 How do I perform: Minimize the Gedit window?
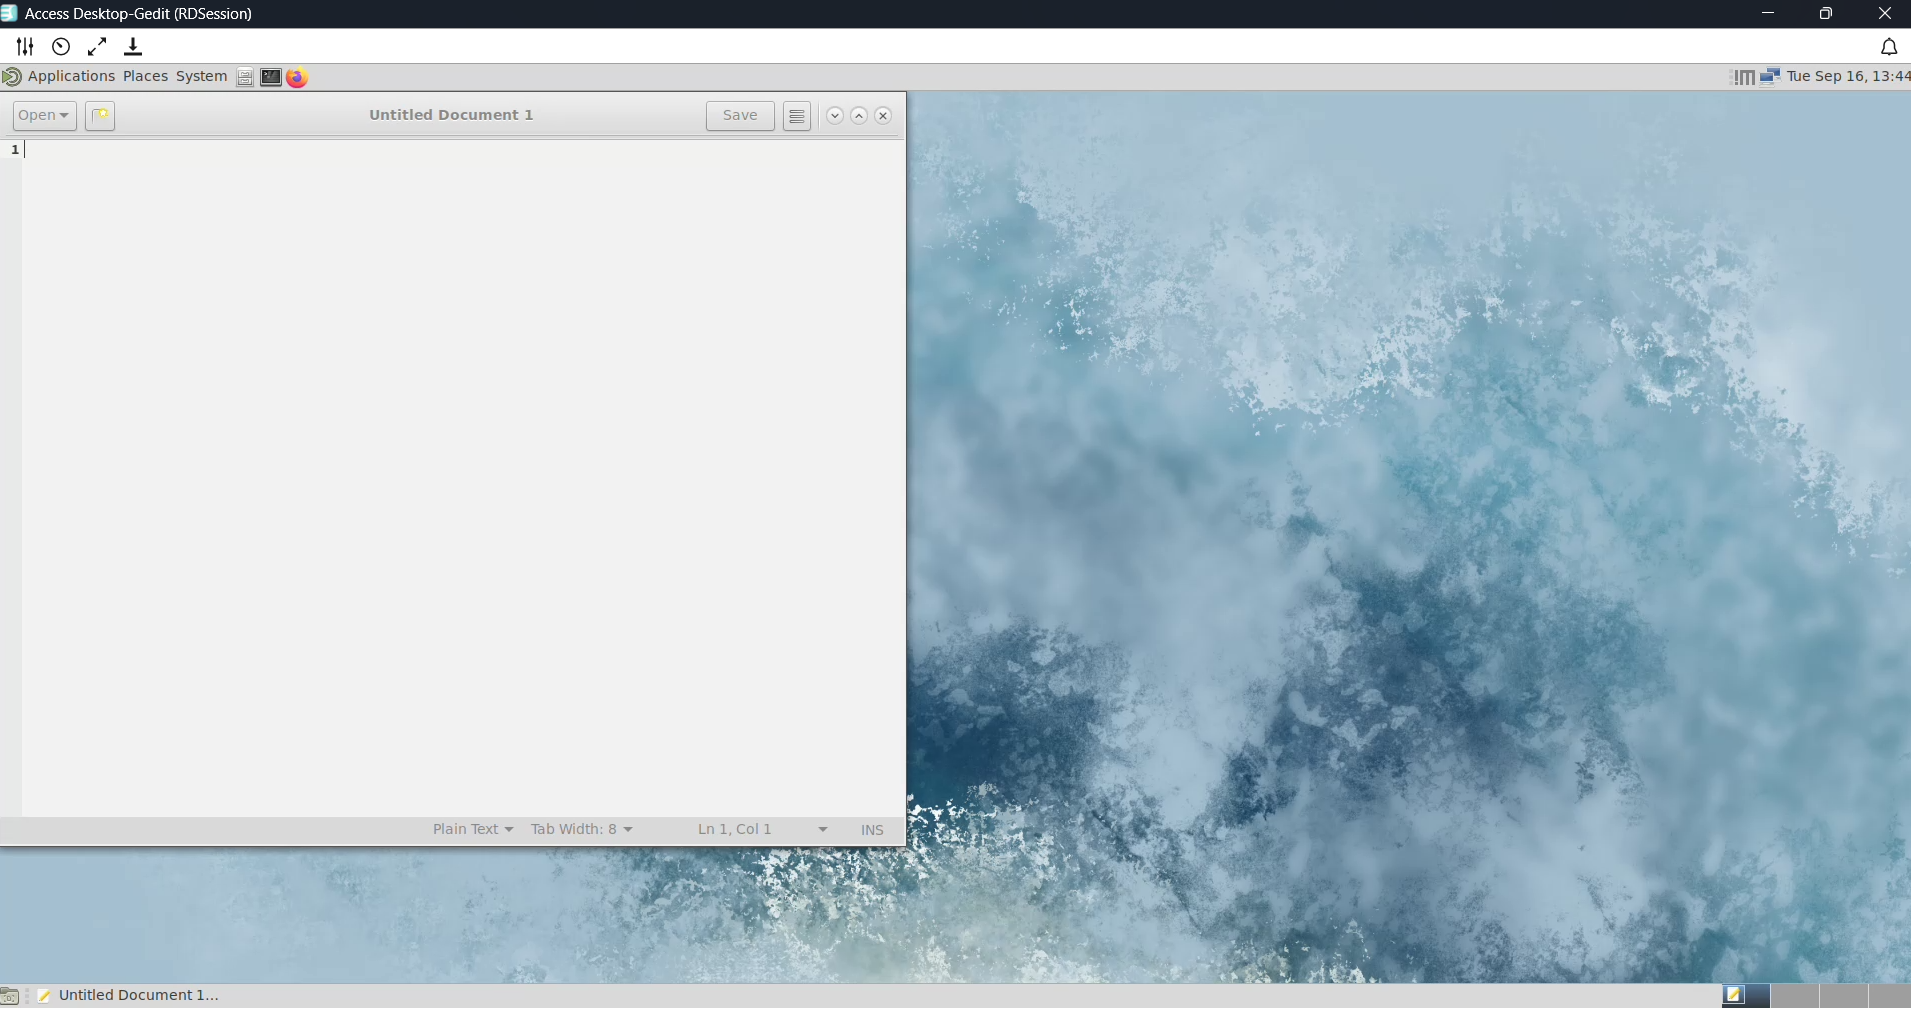click(x=835, y=116)
